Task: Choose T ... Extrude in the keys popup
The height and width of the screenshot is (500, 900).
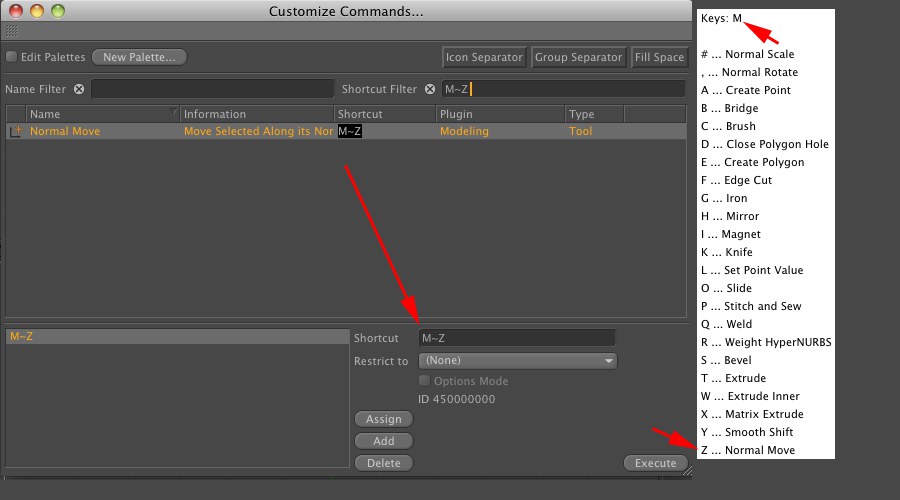Action: point(733,378)
